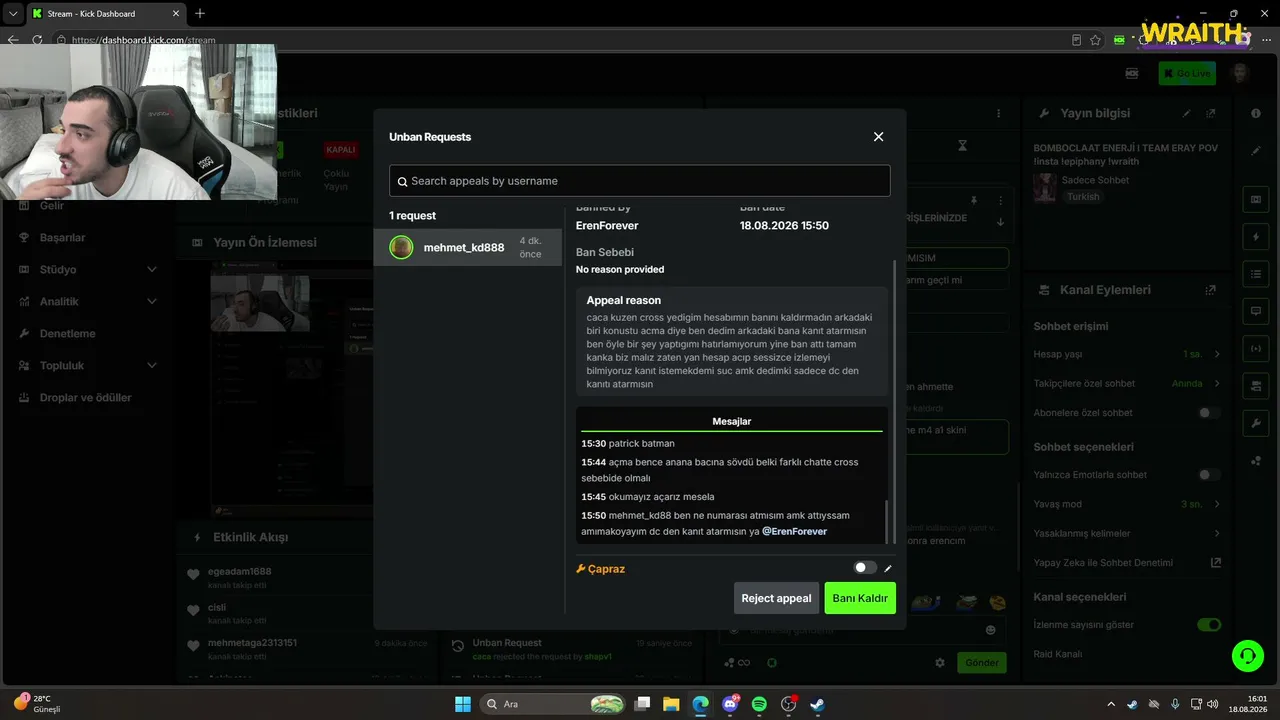Go back in browser
This screenshot has width=1280, height=720.
click(x=13, y=40)
